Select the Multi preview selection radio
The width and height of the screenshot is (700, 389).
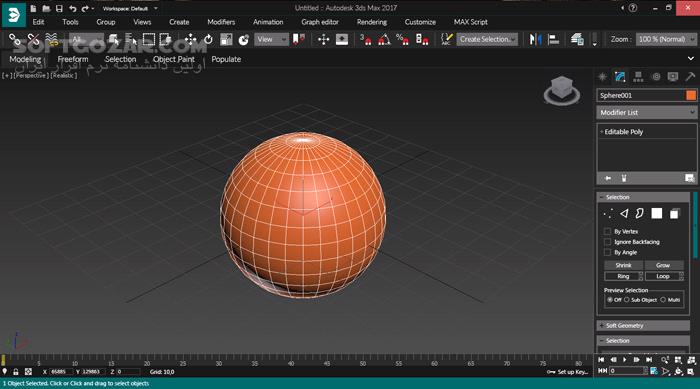pos(663,300)
